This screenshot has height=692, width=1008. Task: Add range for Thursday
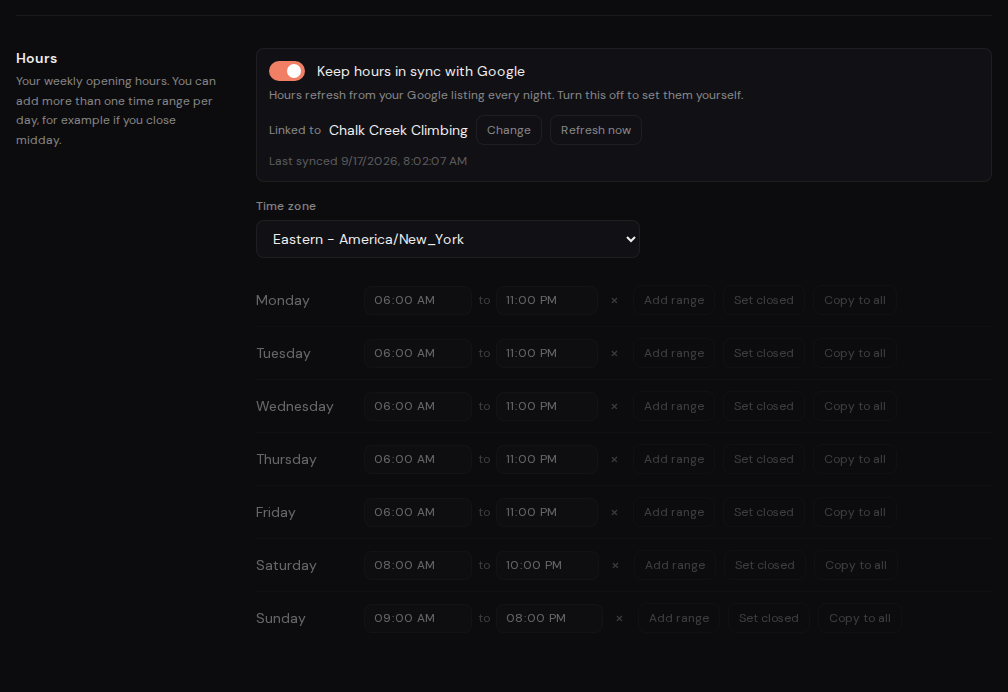tap(674, 459)
